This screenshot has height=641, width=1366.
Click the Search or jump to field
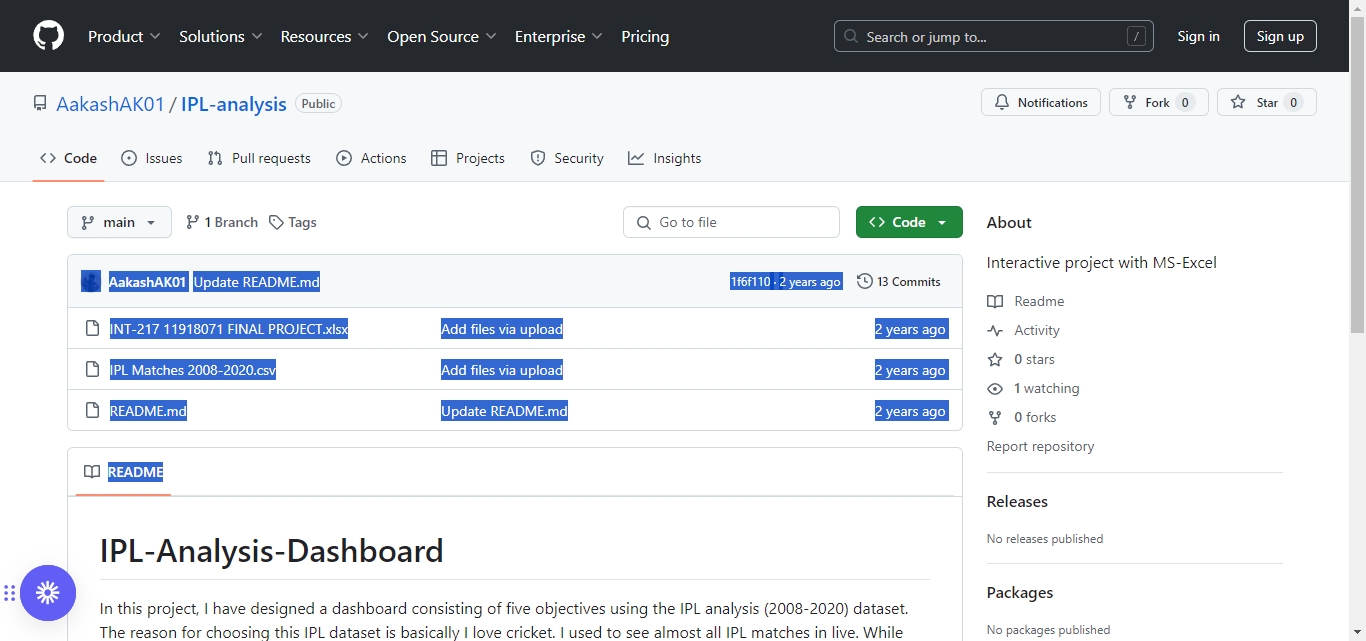coord(994,36)
